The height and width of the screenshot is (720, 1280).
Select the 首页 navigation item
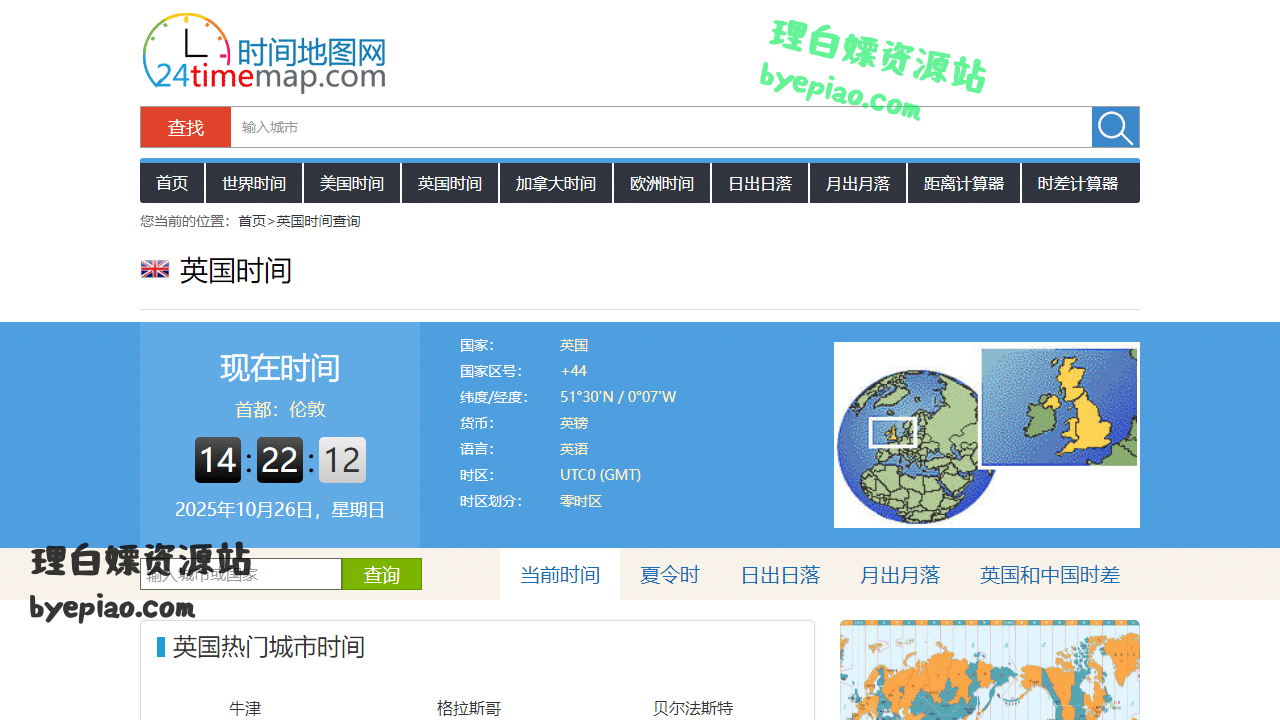[171, 183]
